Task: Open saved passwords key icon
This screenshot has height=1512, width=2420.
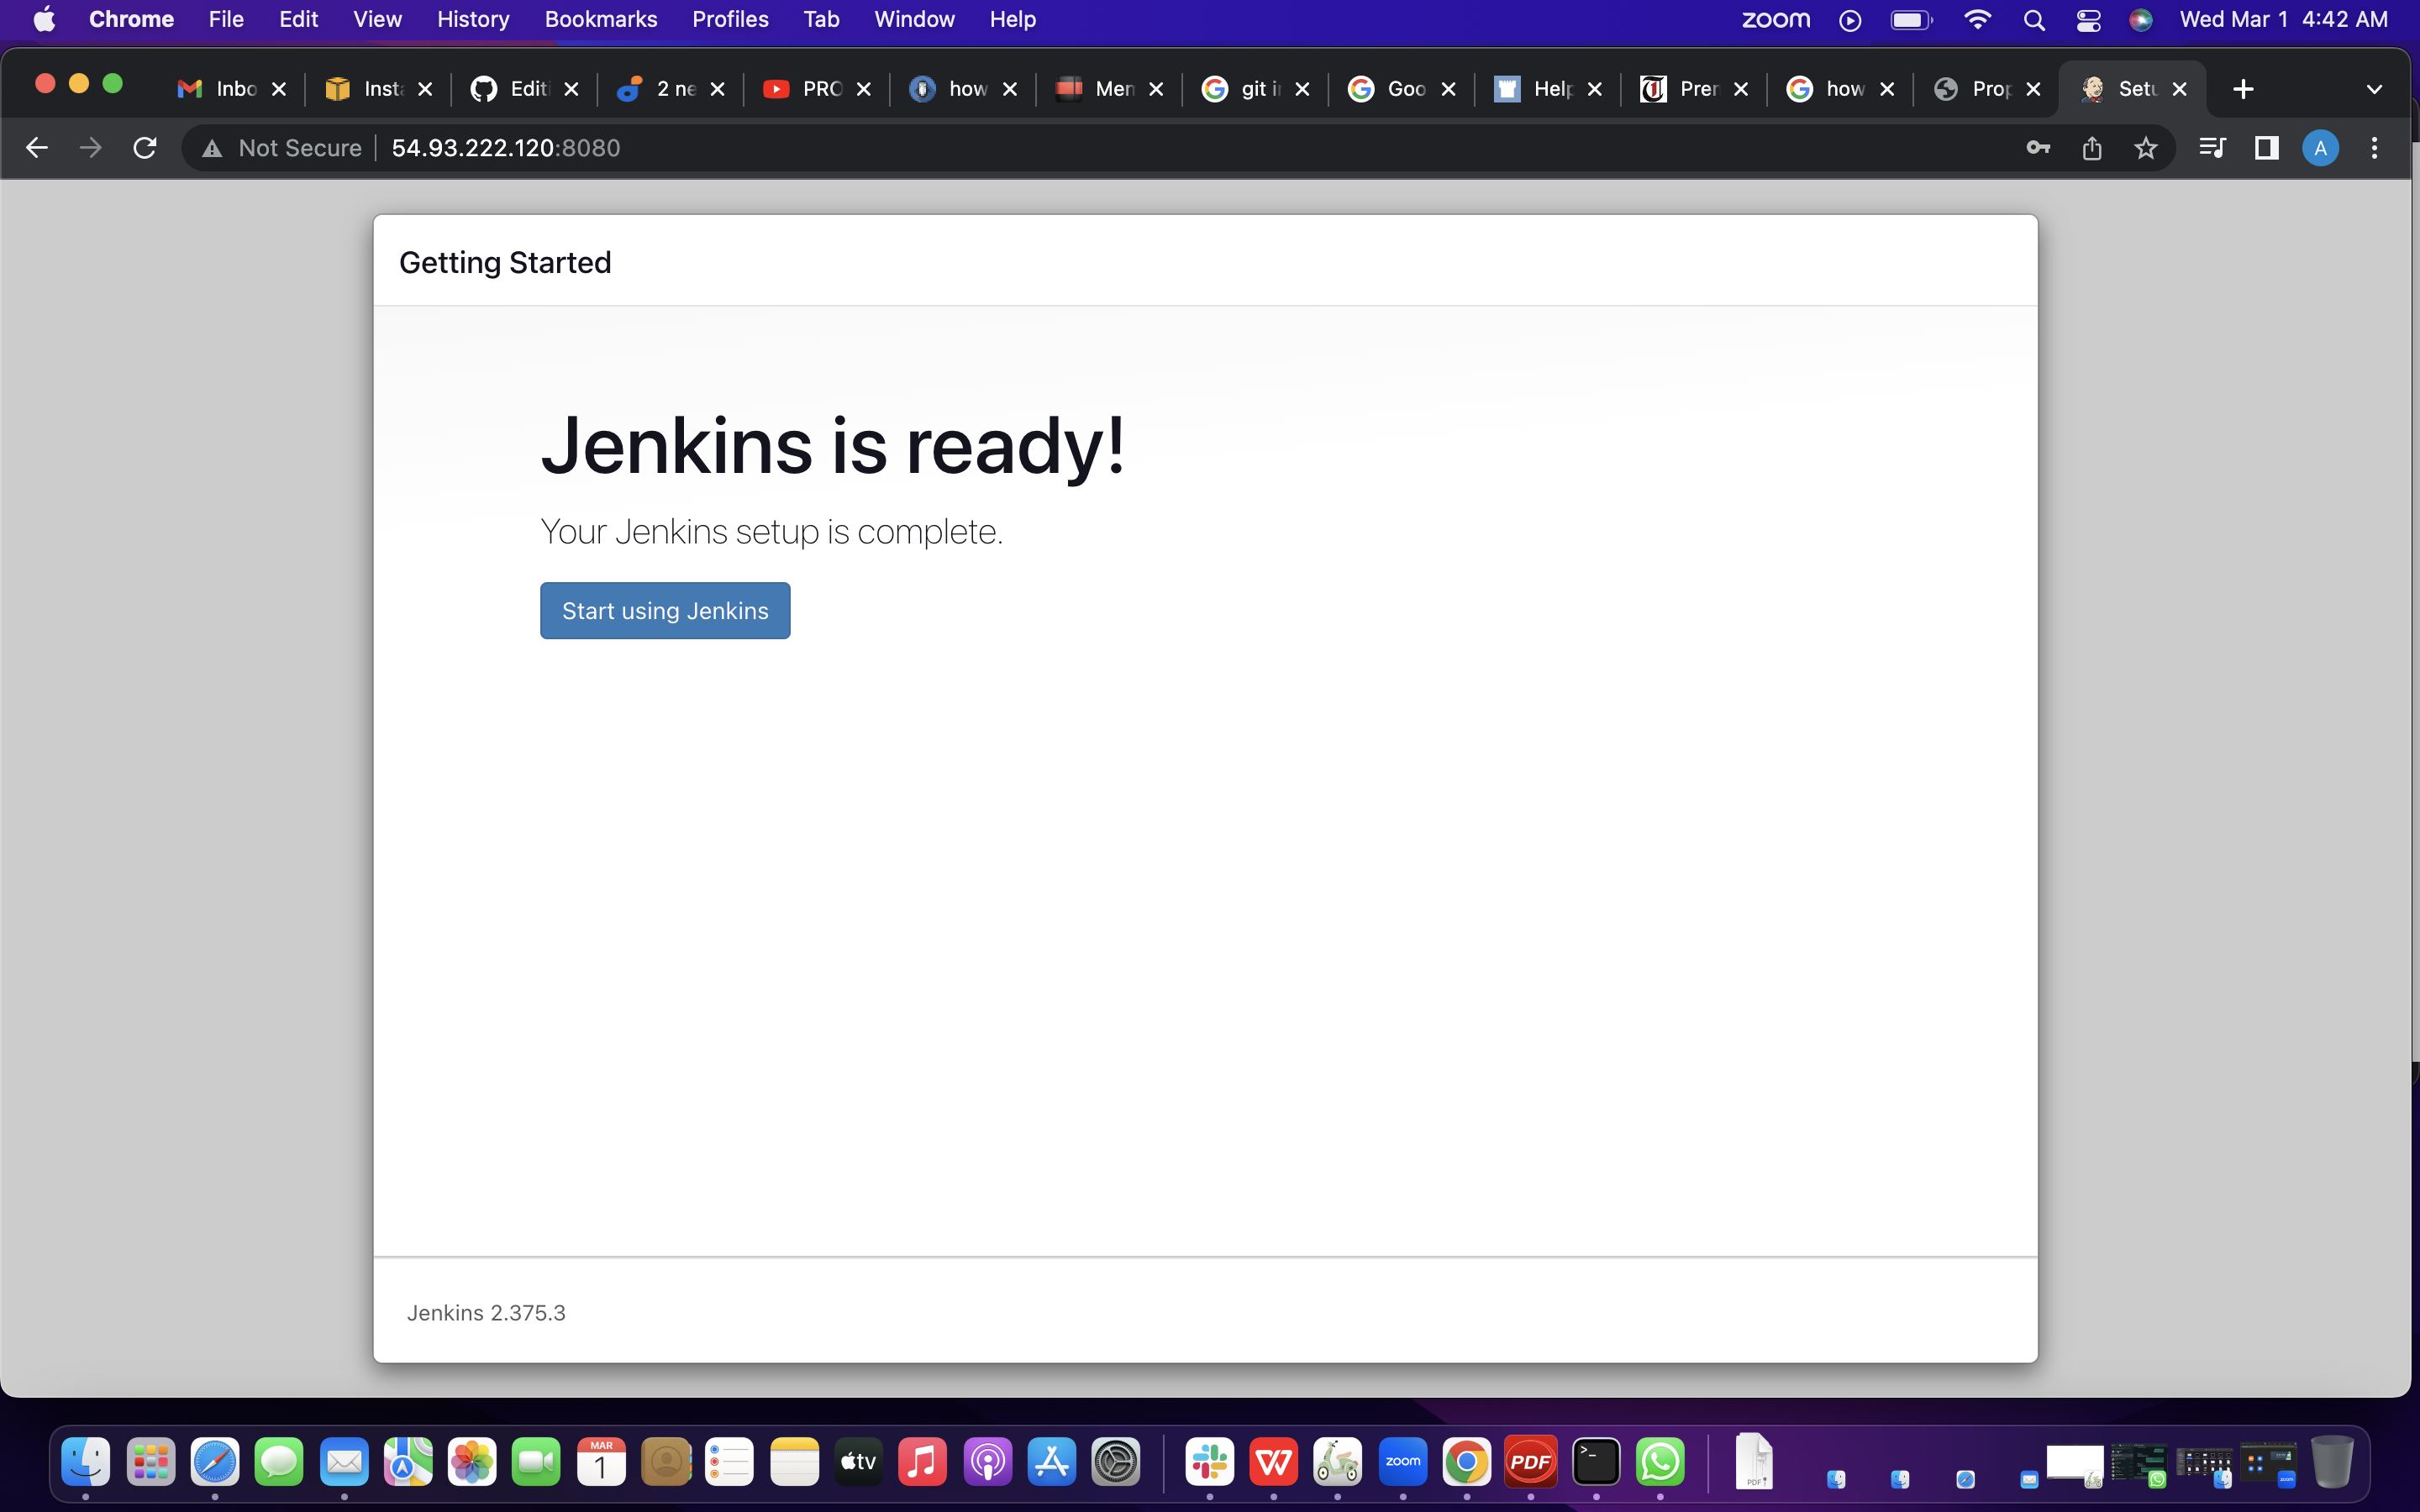Action: [2037, 148]
